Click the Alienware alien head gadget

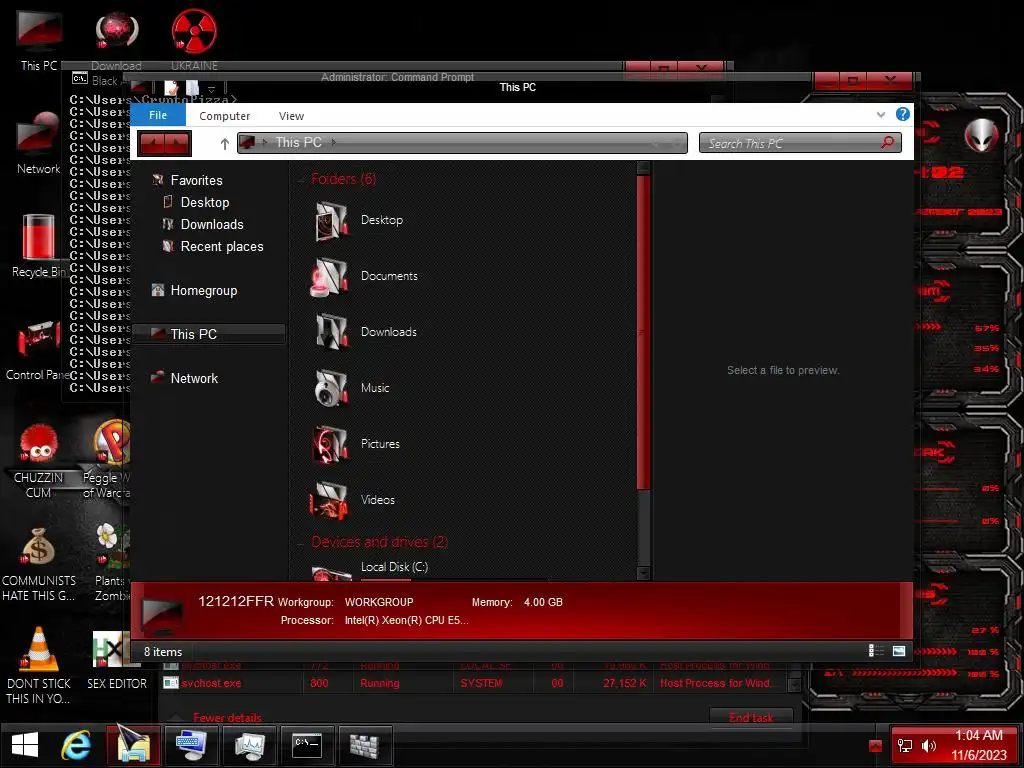pos(982,136)
